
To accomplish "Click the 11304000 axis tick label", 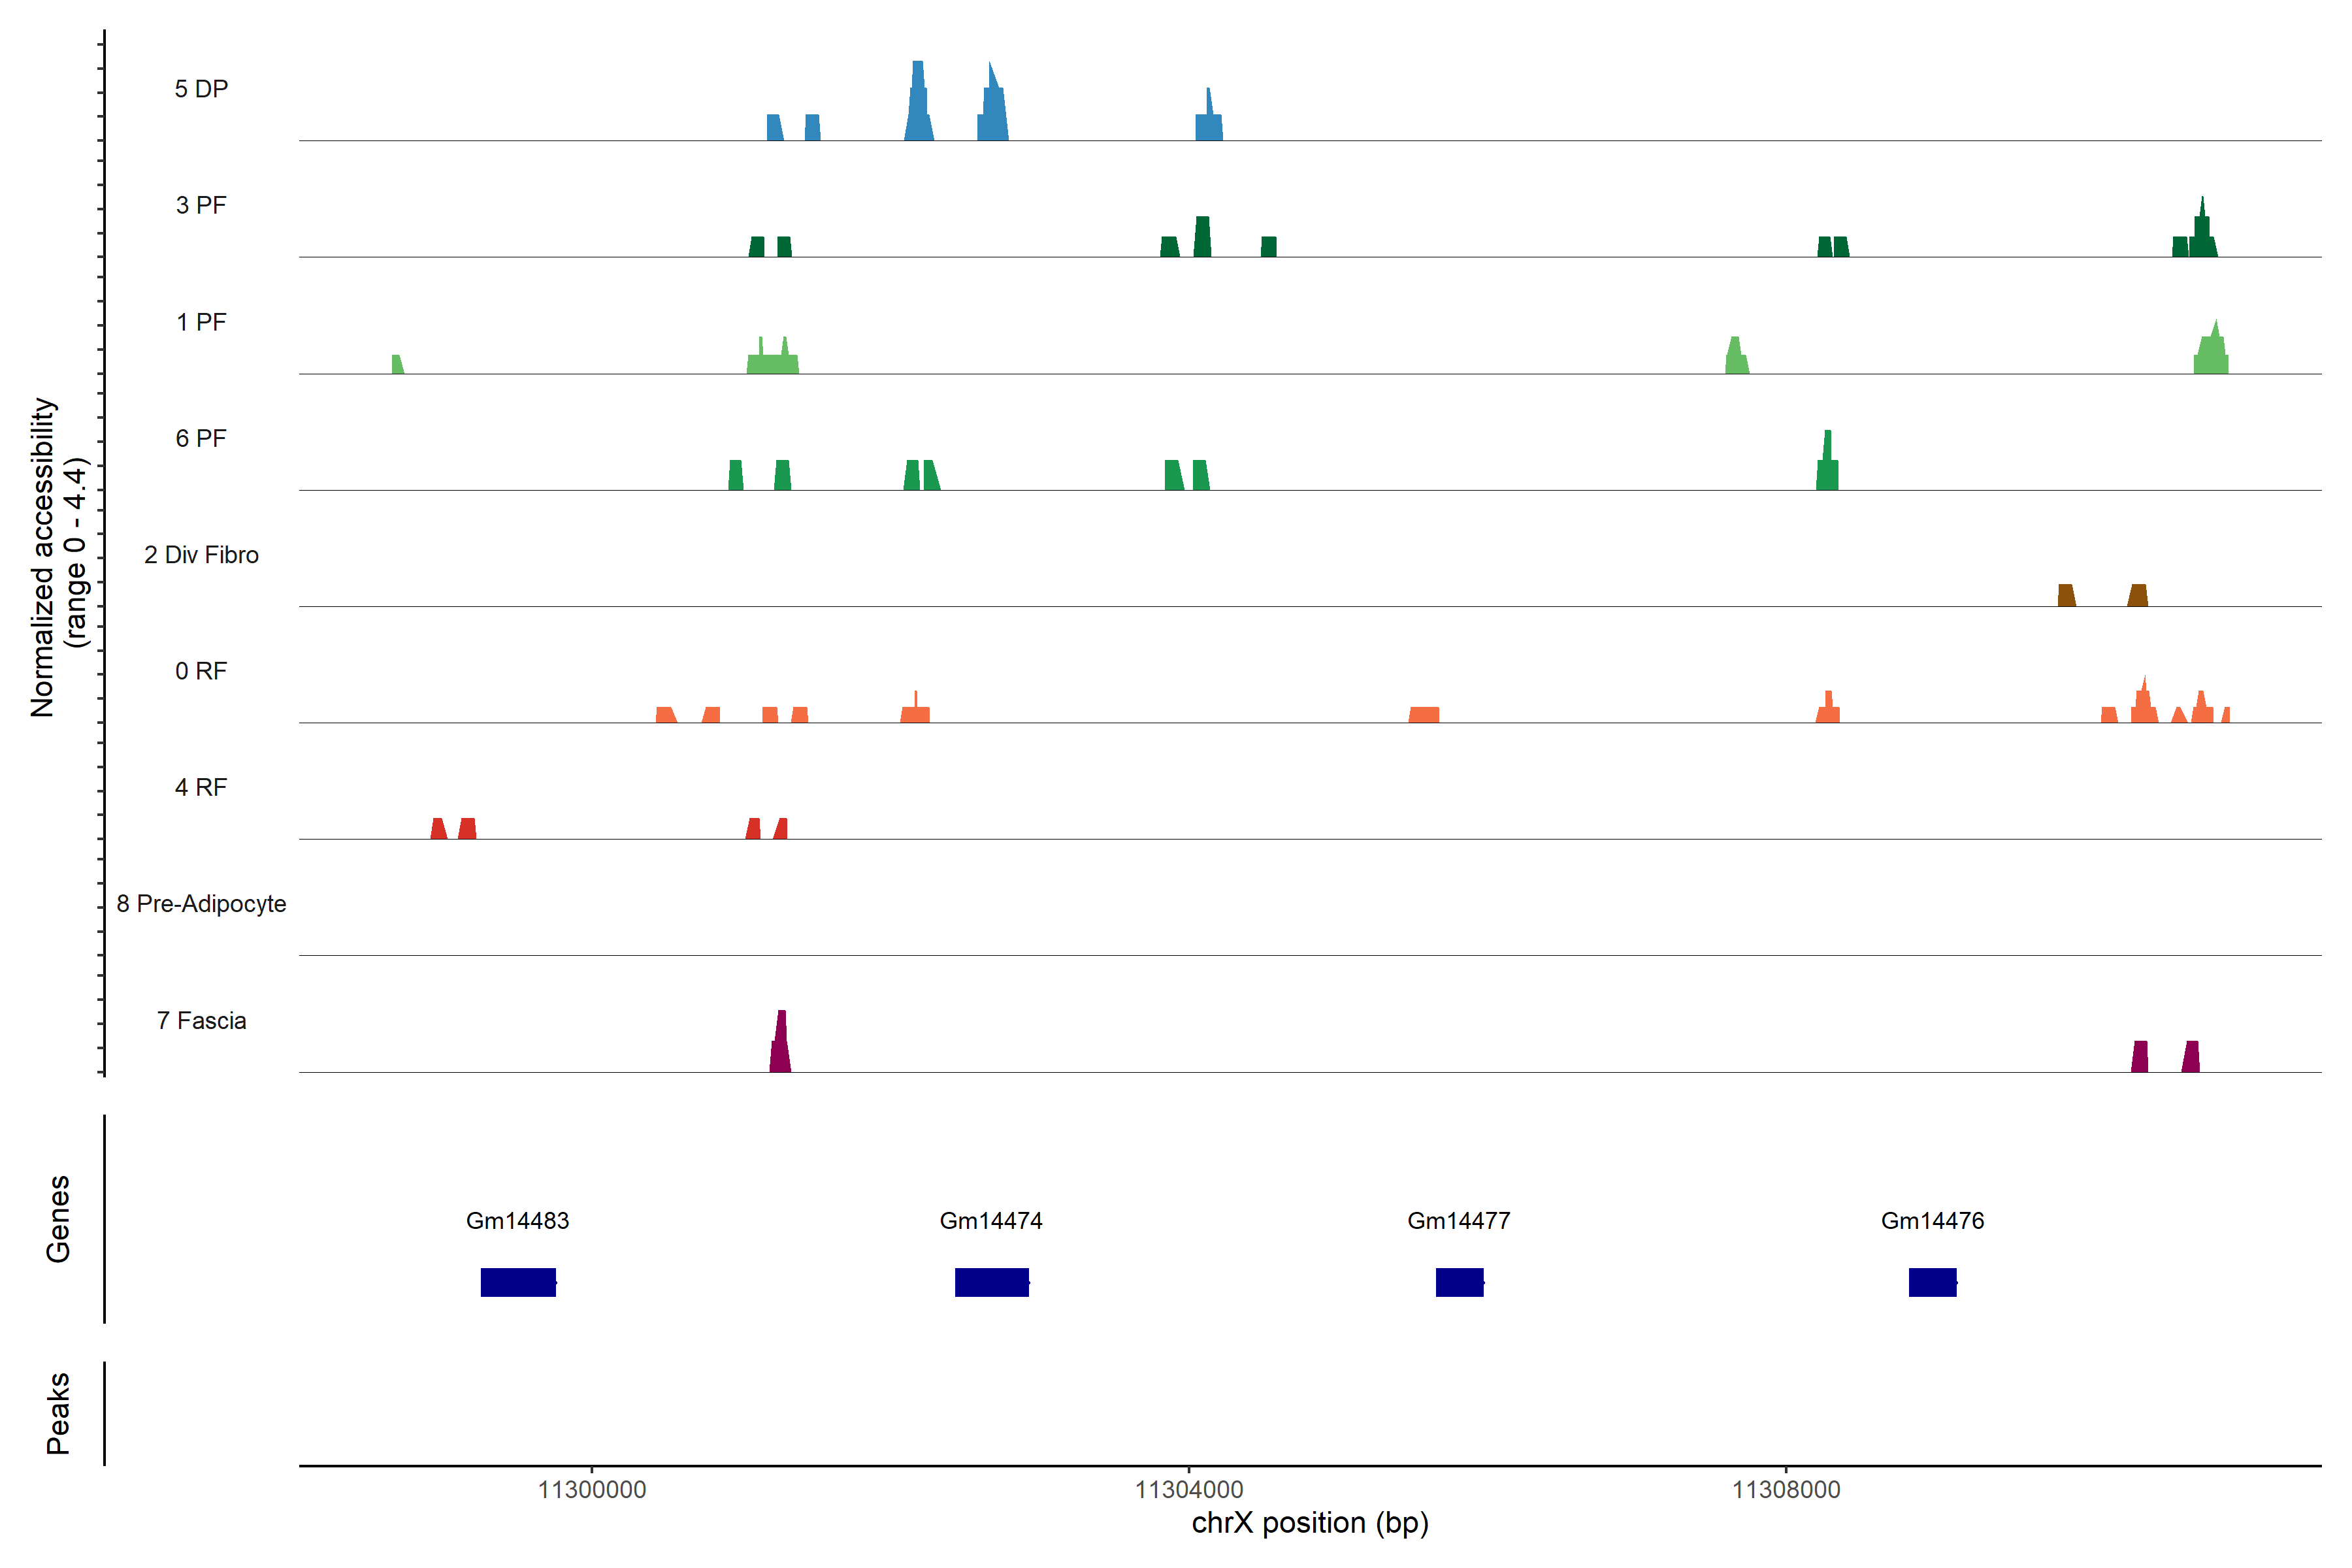I will (x=1189, y=1490).
